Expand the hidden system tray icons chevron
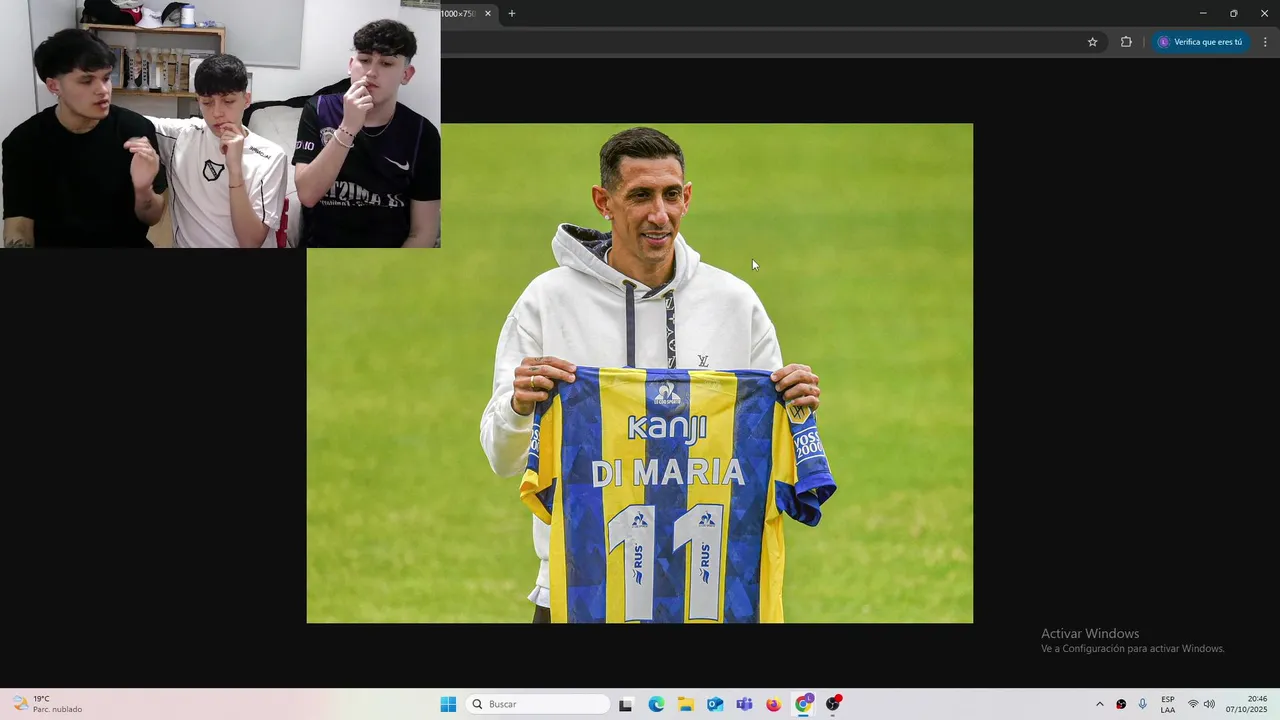The height and width of the screenshot is (720, 1280). [x=1100, y=704]
